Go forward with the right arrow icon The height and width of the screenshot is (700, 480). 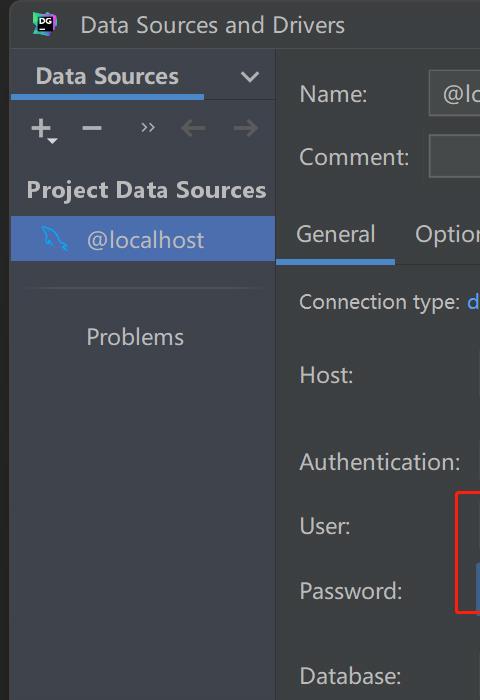tap(246, 128)
